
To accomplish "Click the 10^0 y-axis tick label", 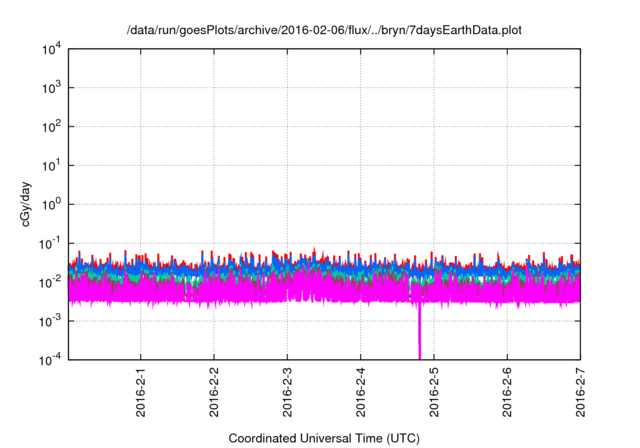I will click(x=50, y=204).
